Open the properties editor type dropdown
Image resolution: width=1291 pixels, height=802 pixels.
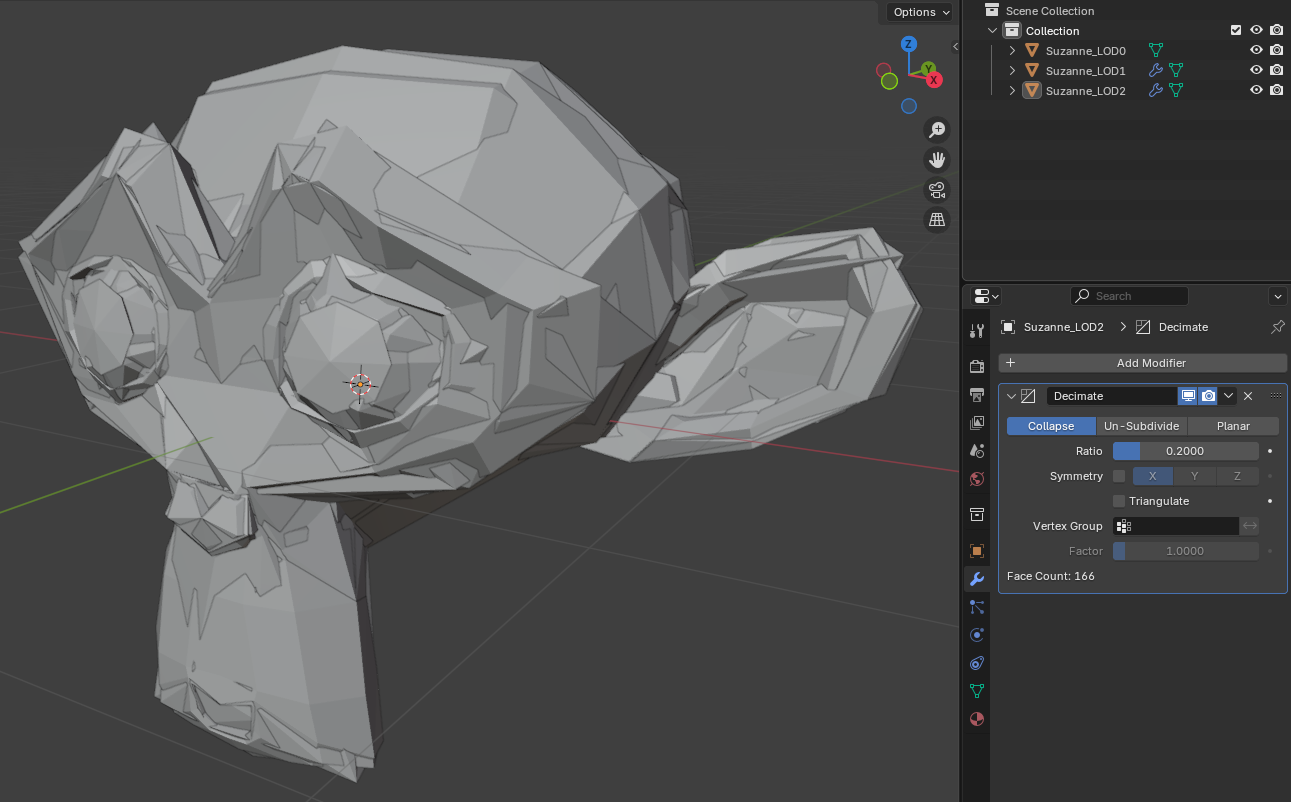click(986, 296)
